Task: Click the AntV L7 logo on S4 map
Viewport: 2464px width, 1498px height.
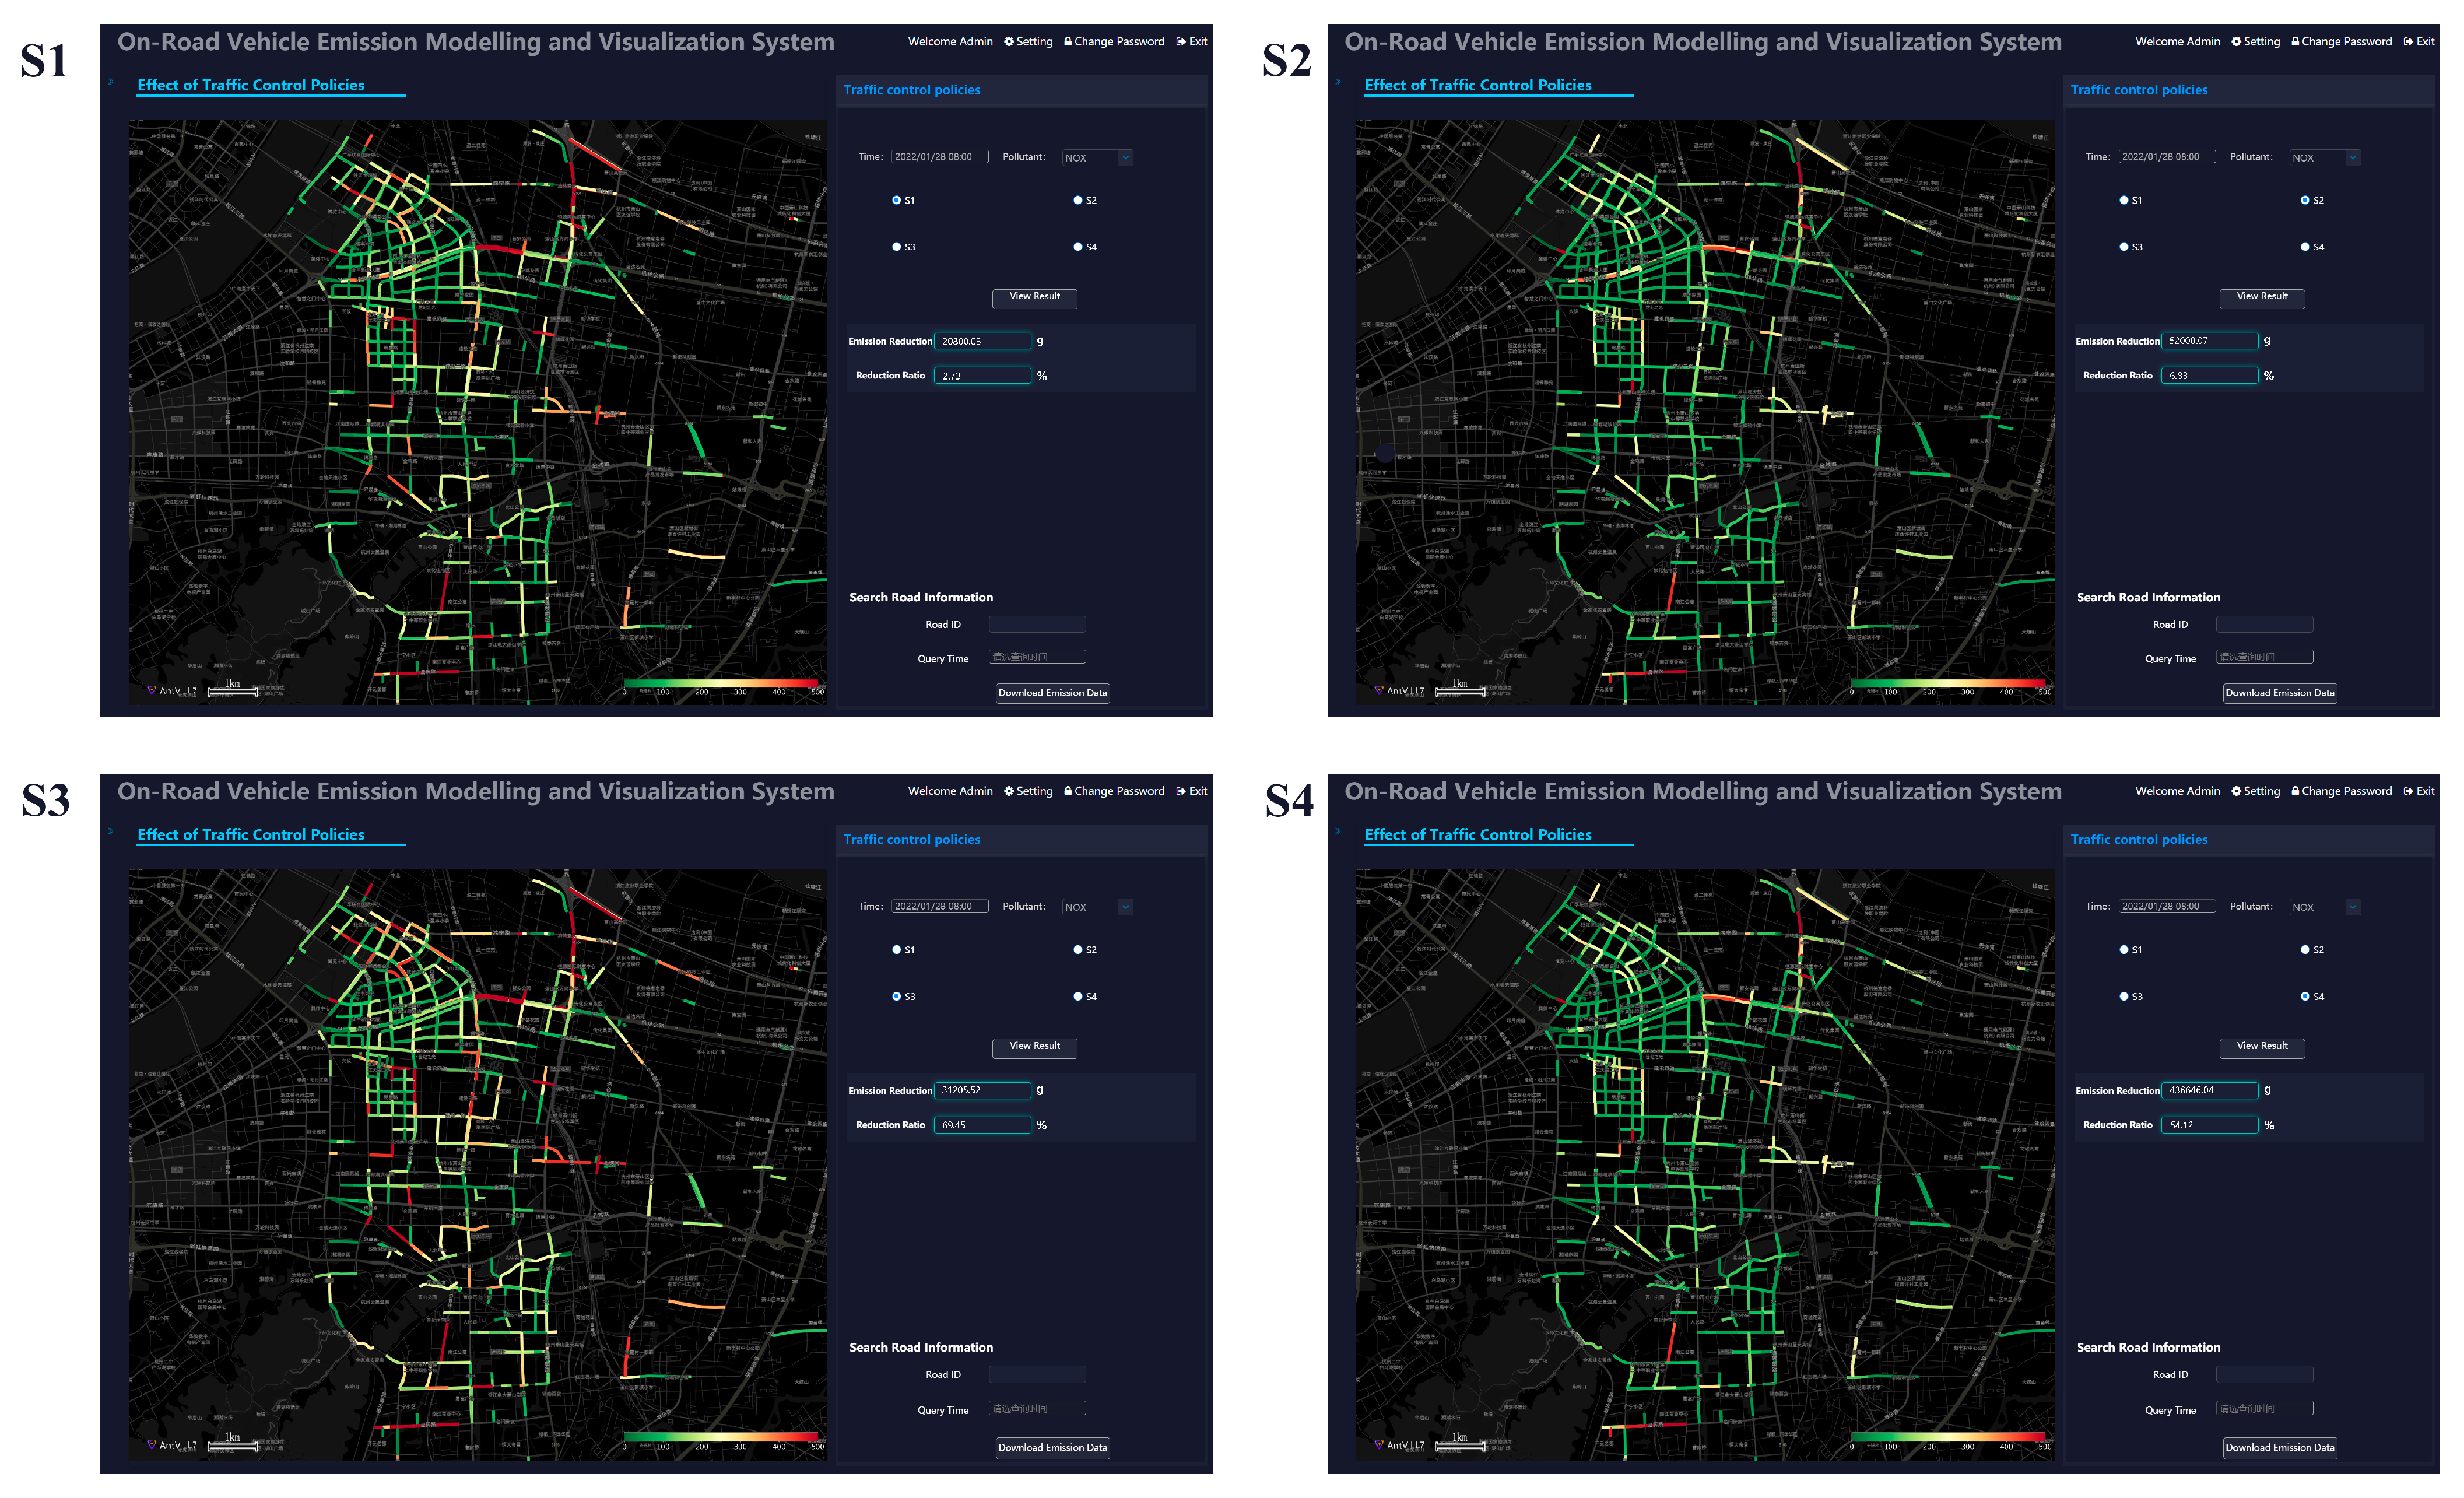Action: (1399, 1445)
